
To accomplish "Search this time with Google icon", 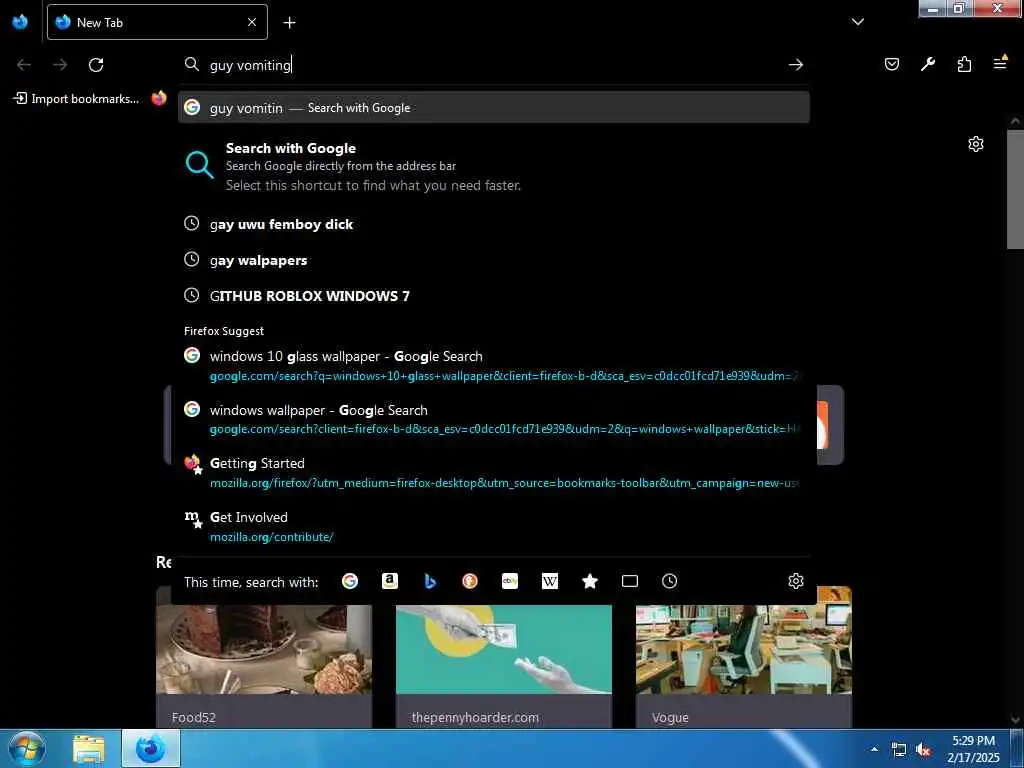I will 350,581.
